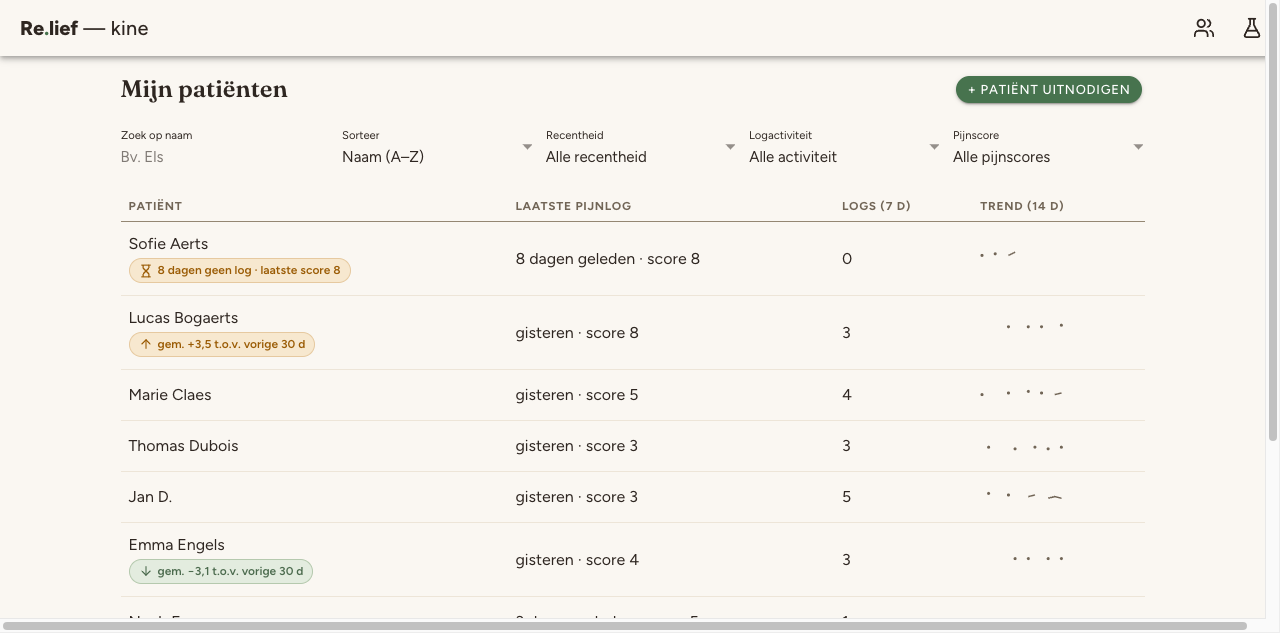
Task: Click the Trend (14 d) column header
Action: [x=1022, y=206]
